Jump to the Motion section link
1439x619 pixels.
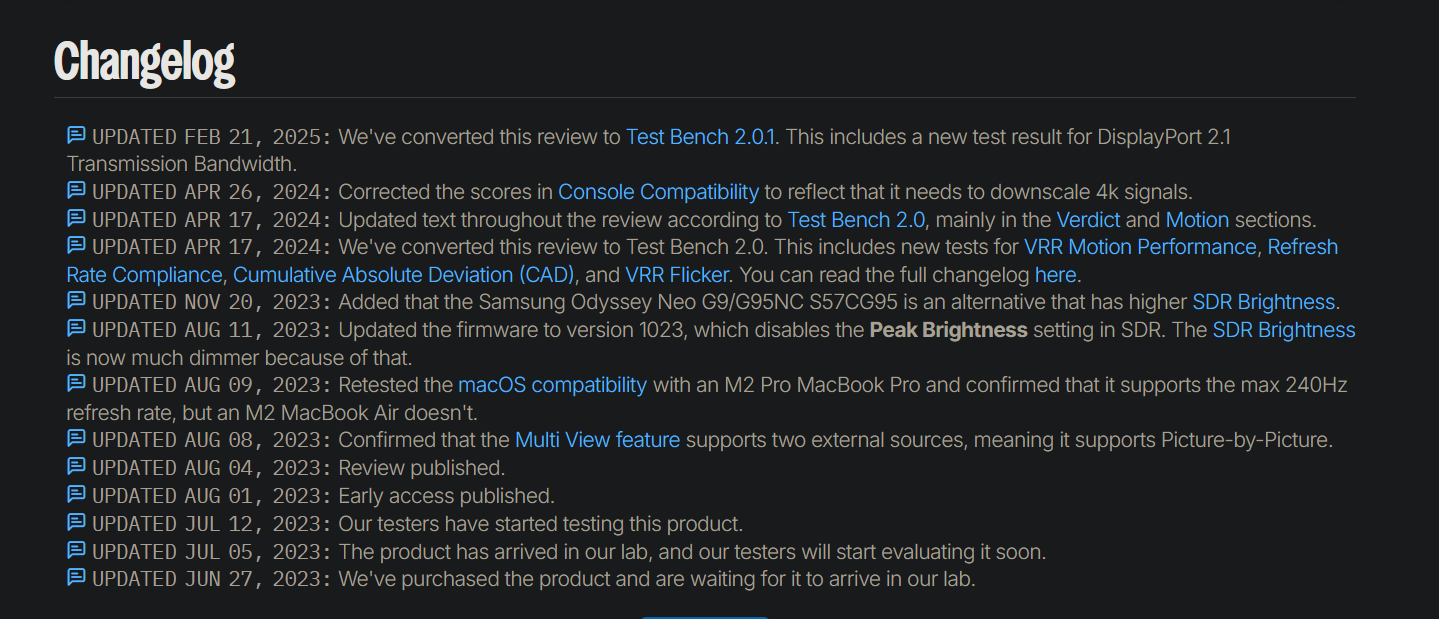tap(1197, 220)
